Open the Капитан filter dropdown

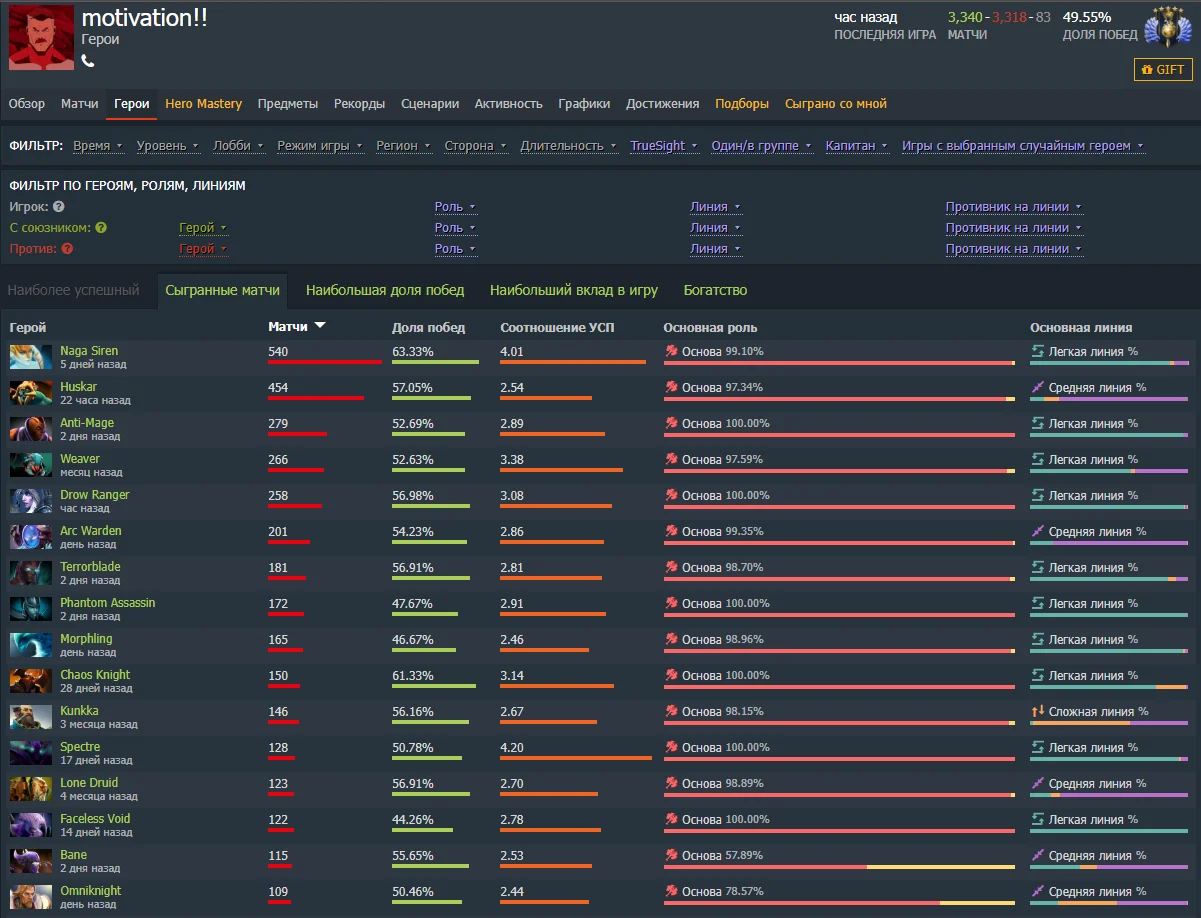(x=857, y=146)
